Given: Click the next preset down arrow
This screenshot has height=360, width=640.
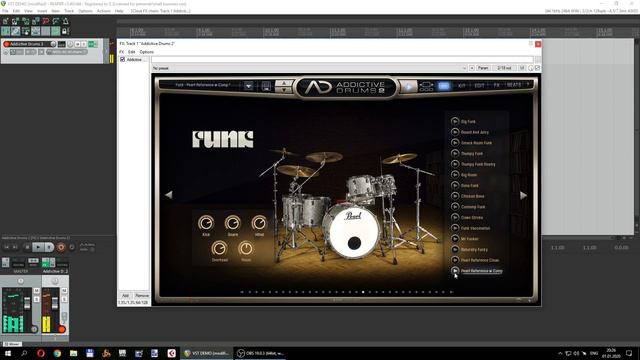Looking at the screenshot, I should [x=284, y=89].
